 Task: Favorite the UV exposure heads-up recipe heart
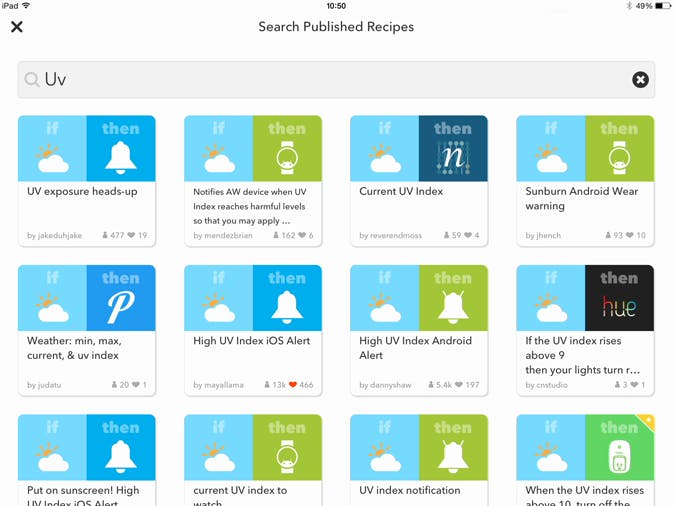pos(131,235)
